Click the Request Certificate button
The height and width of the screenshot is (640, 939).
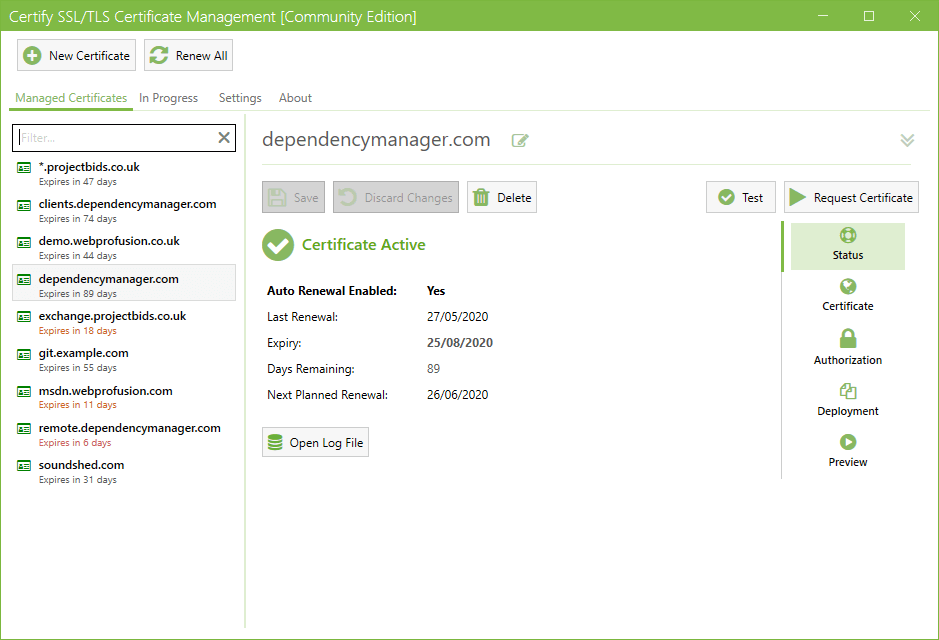851,197
